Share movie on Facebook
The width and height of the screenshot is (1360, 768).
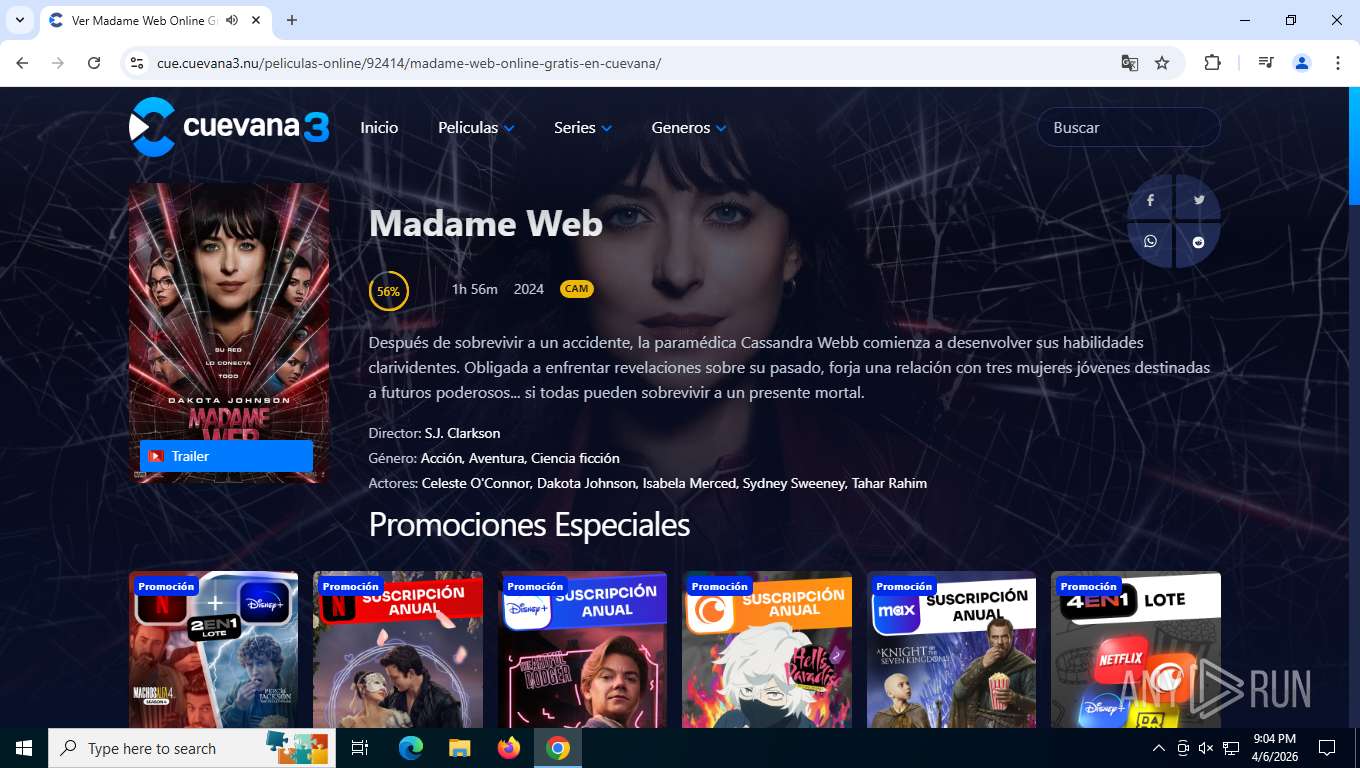[1150, 199]
